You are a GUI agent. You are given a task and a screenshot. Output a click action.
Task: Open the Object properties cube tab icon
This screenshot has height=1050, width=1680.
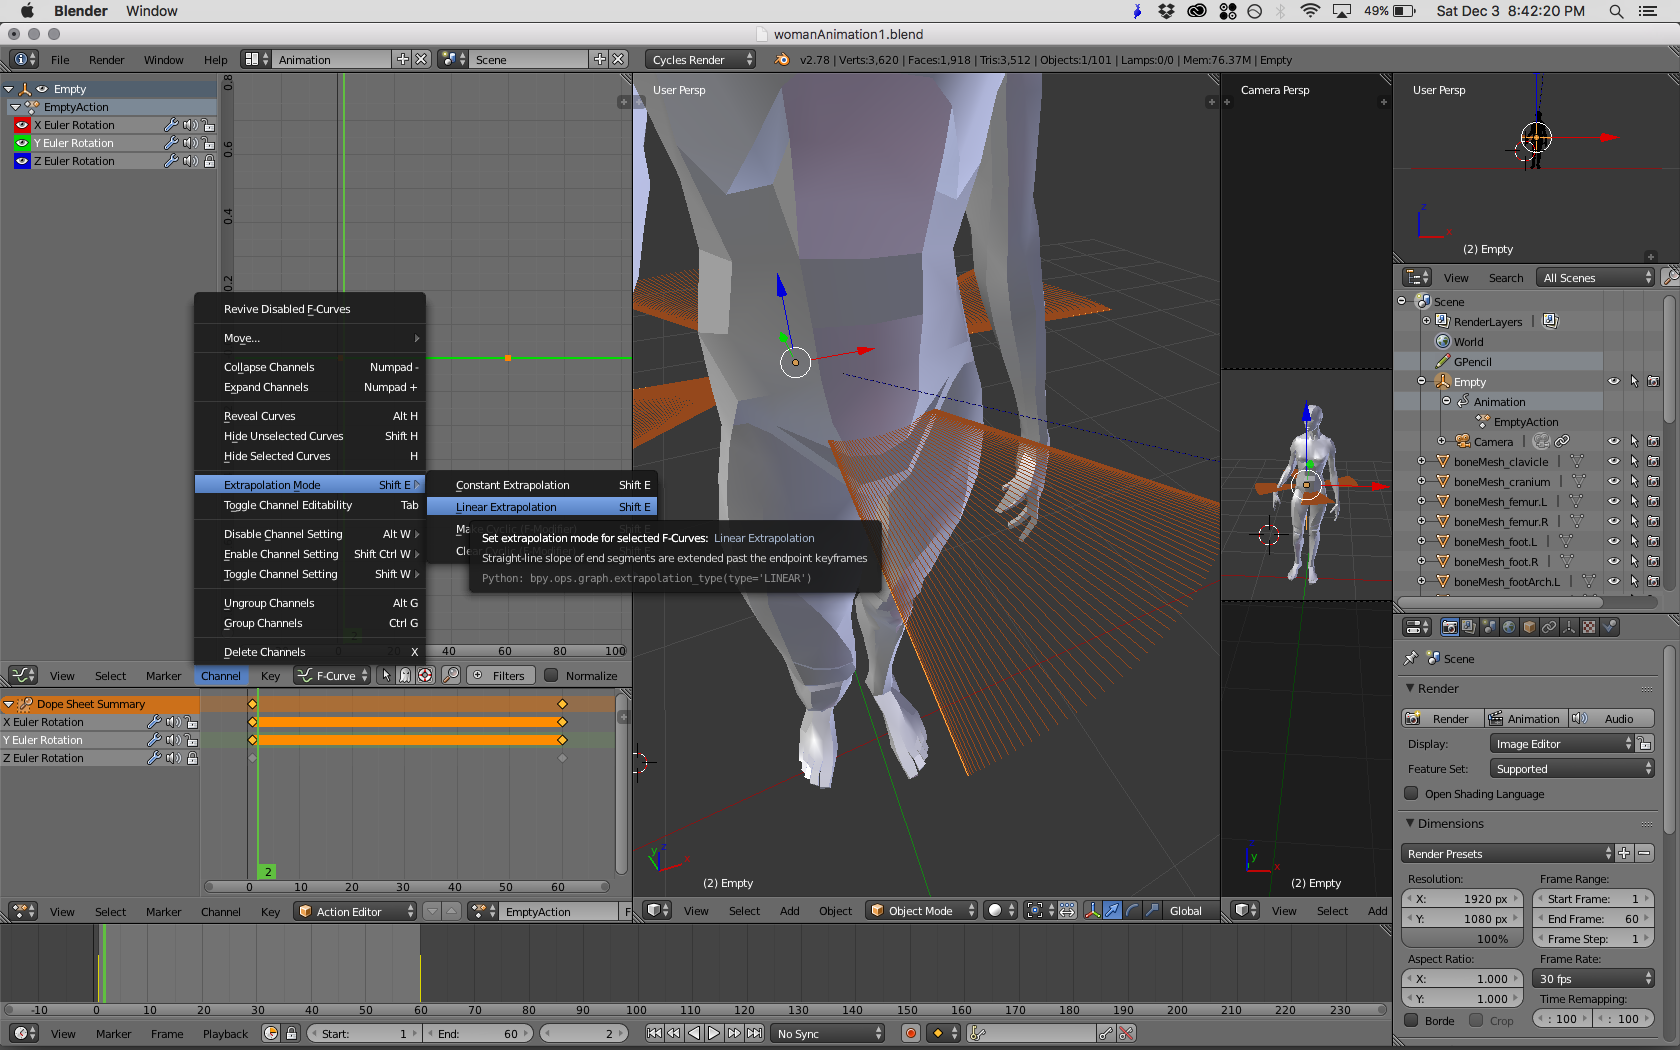click(1529, 627)
